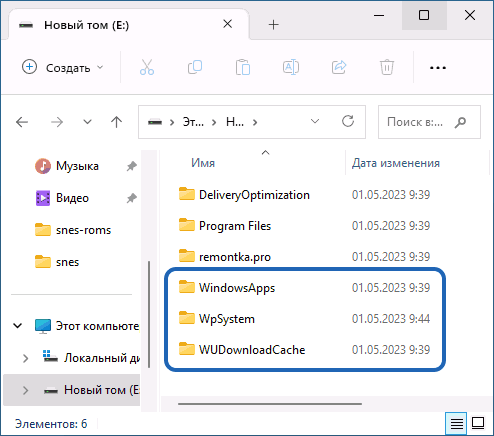Image resolution: width=494 pixels, height=436 pixels.
Task: Open the DeliveryOptimization folder icon
Action: coord(187,194)
